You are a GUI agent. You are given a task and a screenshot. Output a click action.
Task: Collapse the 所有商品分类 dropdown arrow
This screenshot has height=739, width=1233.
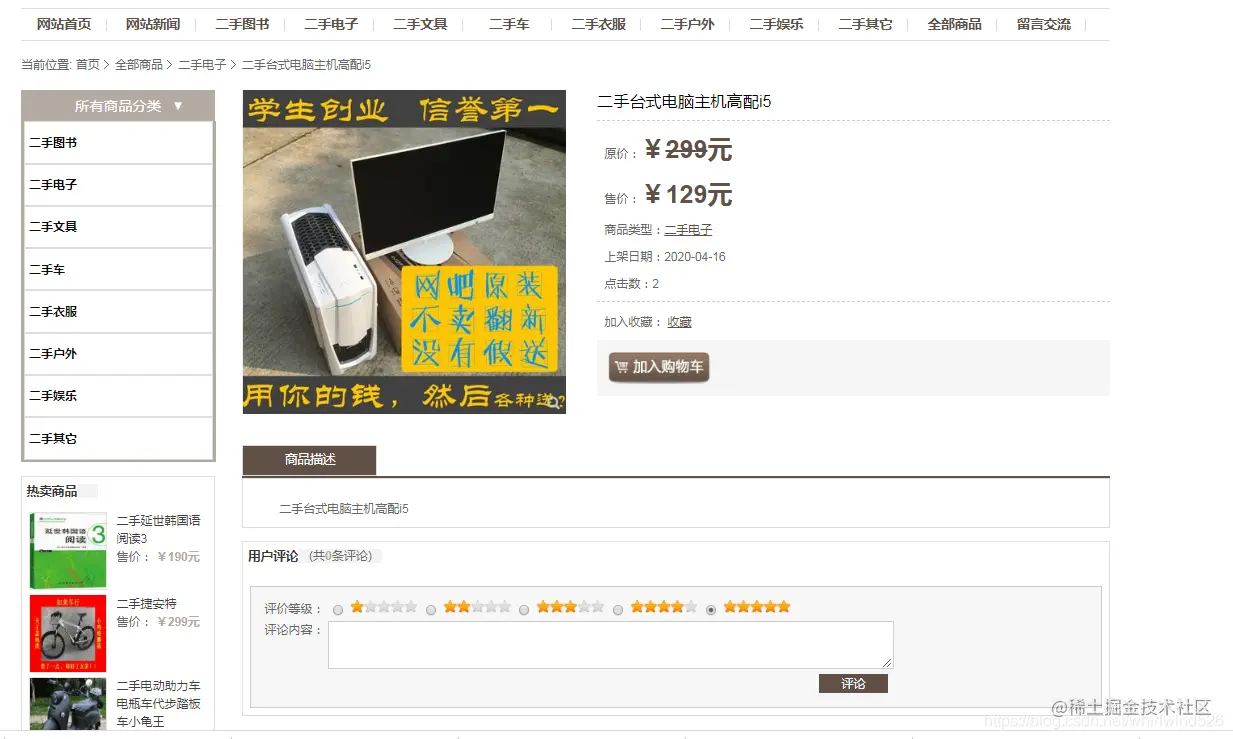[178, 105]
